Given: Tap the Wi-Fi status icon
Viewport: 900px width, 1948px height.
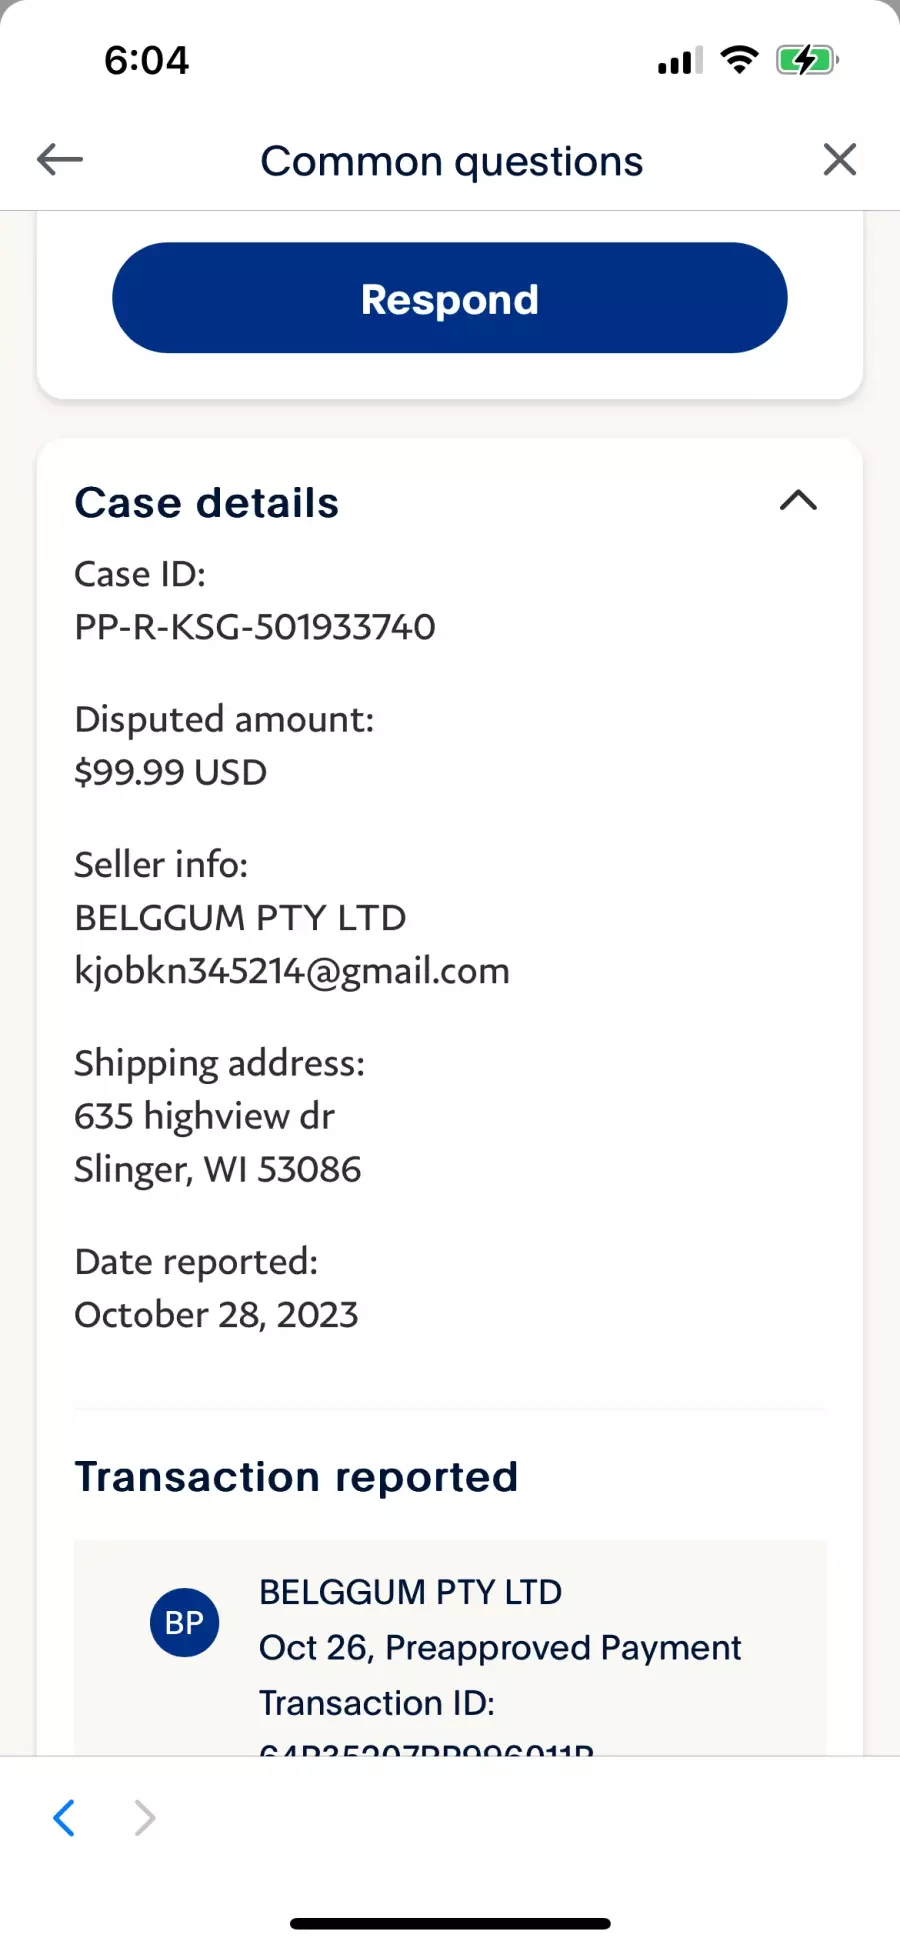Looking at the screenshot, I should (x=739, y=60).
